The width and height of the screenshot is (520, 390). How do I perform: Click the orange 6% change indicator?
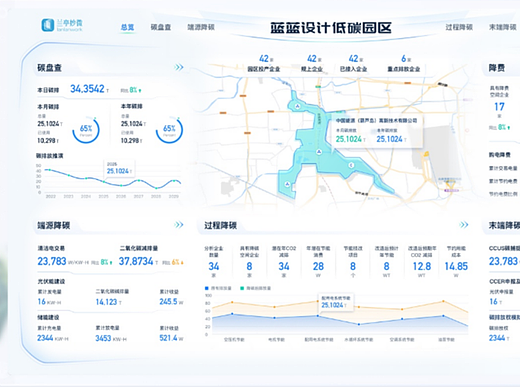point(177,262)
